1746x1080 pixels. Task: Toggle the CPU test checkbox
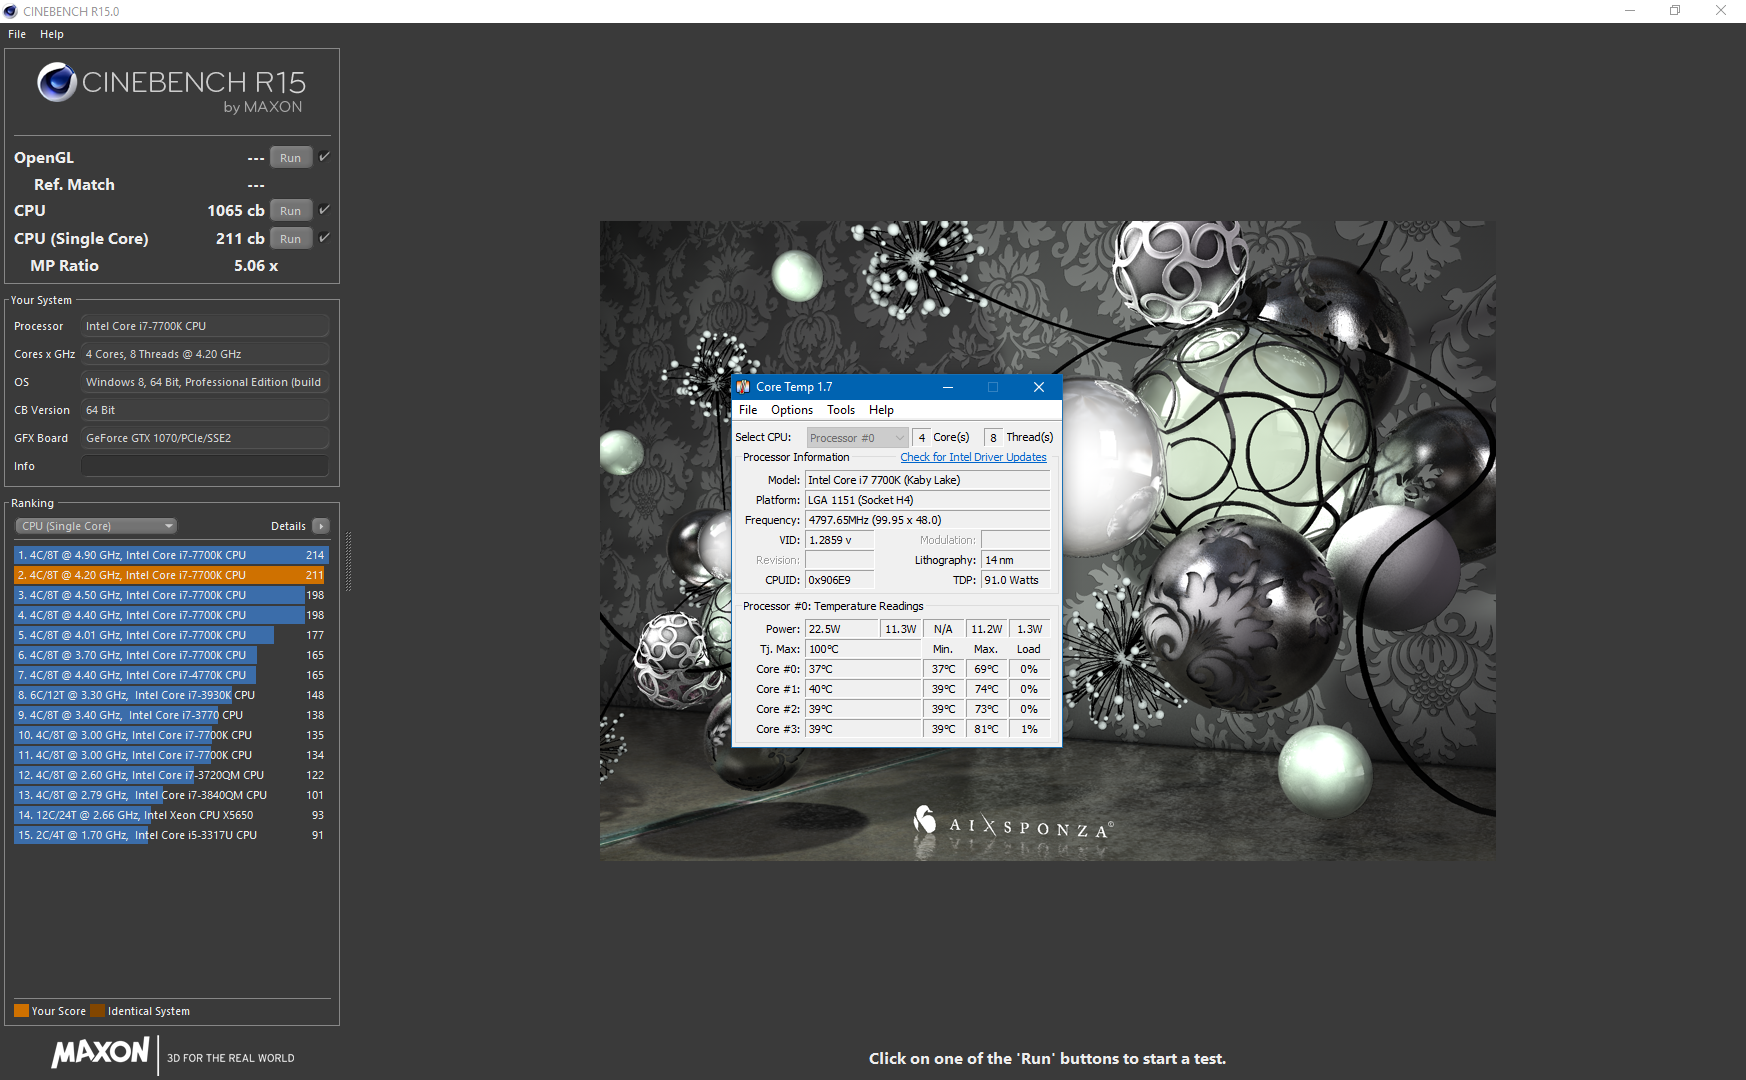[324, 210]
